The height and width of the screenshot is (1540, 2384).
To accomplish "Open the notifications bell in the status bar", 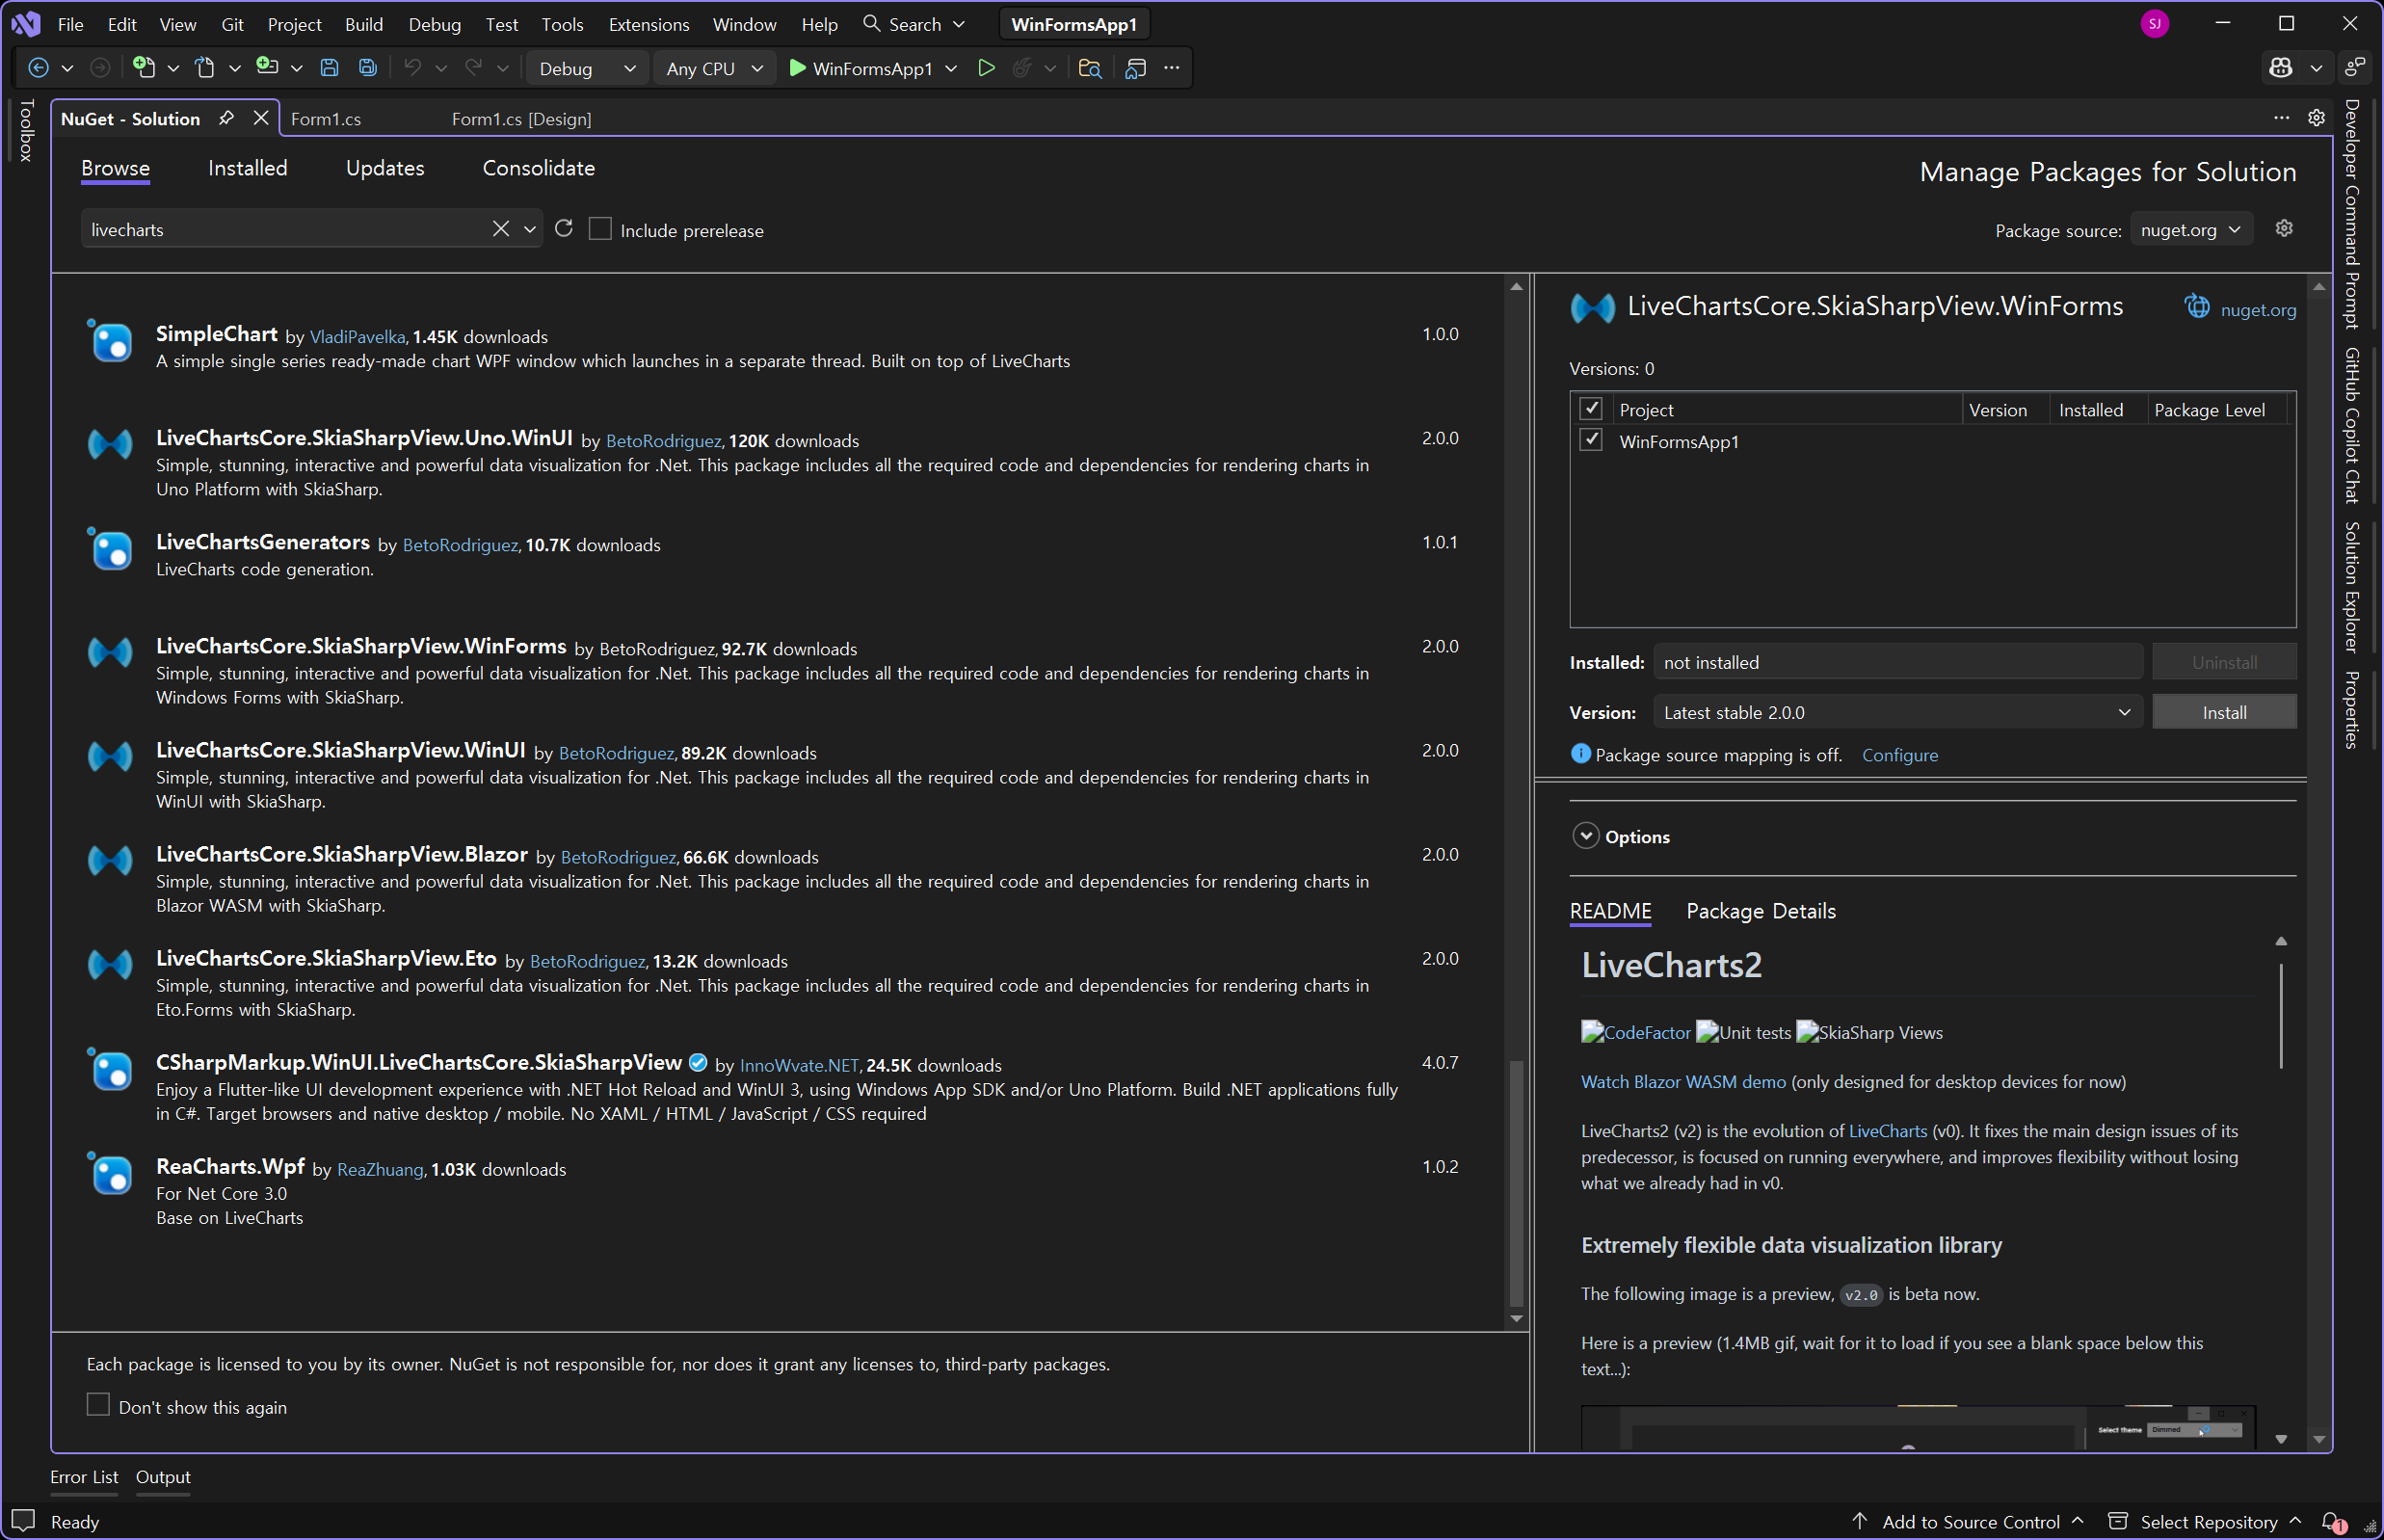I will [2331, 1521].
